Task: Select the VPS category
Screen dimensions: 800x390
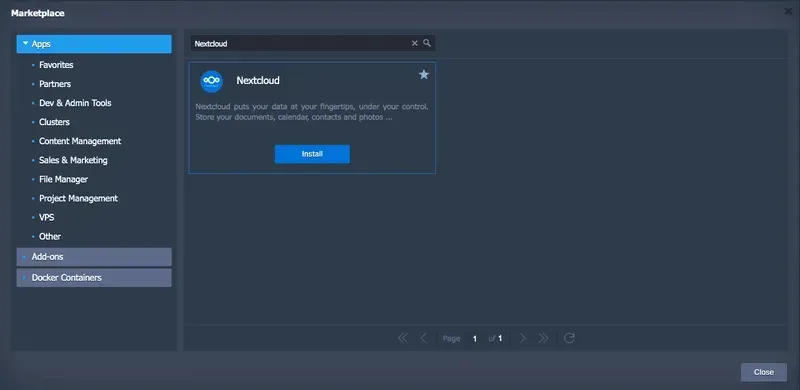Action: pos(46,217)
